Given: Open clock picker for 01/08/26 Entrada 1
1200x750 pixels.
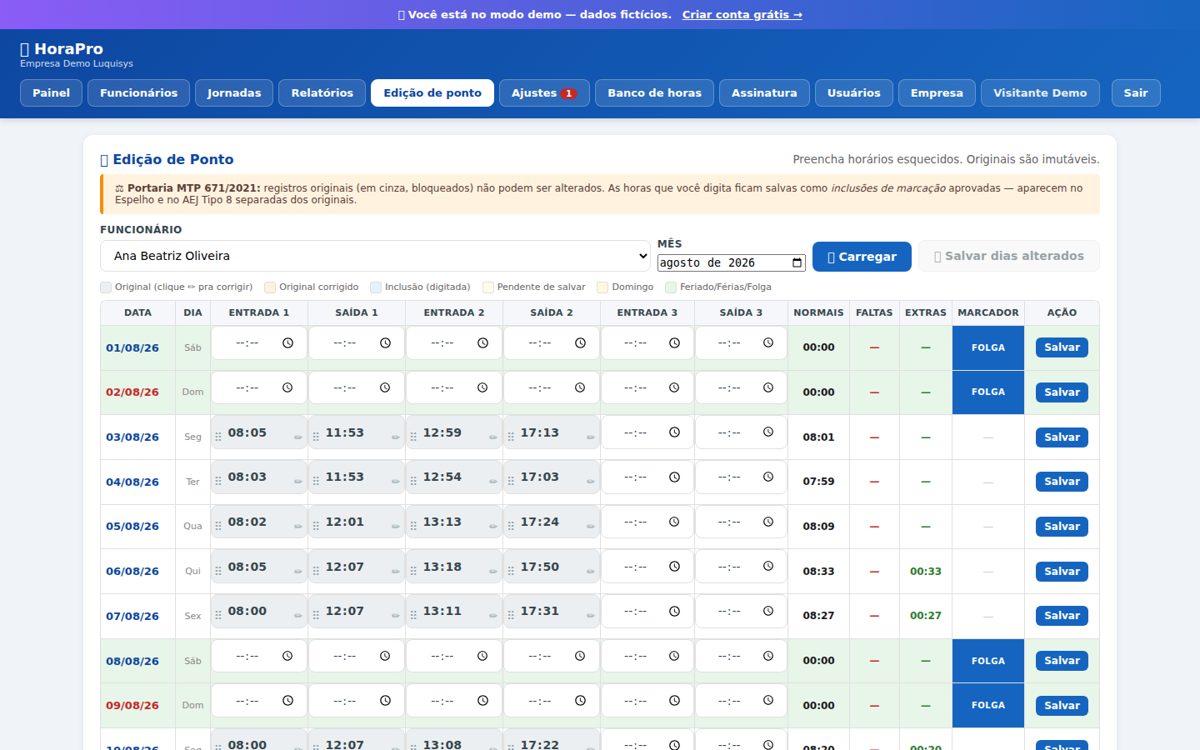Looking at the screenshot, I should click(x=288, y=343).
